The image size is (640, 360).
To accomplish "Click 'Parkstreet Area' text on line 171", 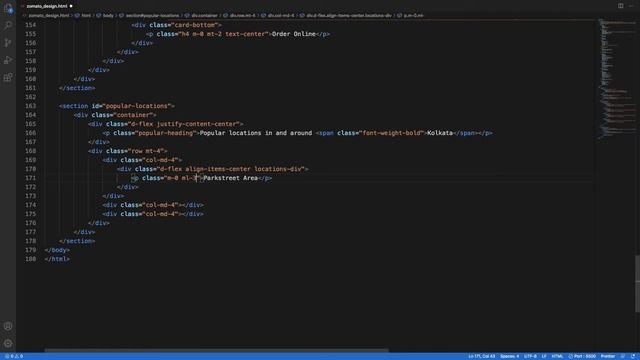I will [x=231, y=178].
